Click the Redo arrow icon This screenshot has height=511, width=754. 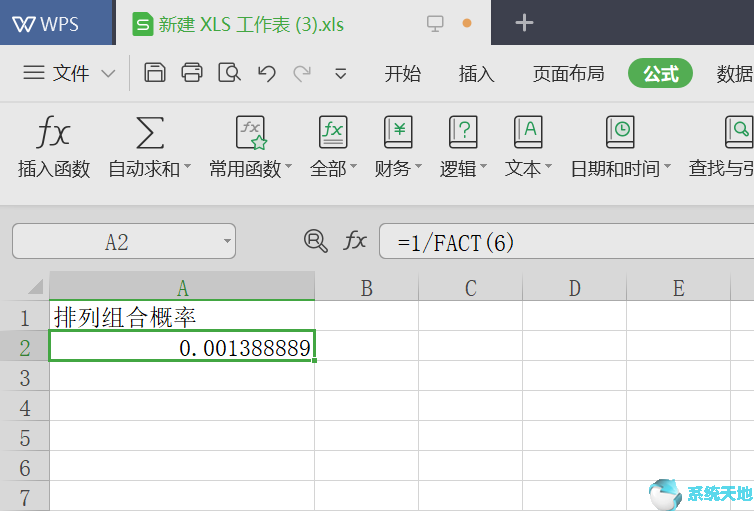point(302,74)
